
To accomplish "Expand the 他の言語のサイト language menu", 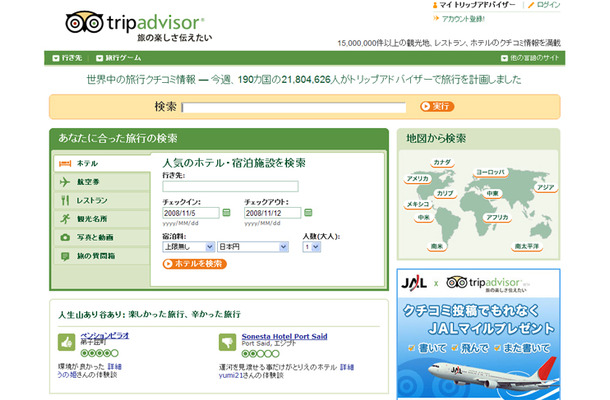I will [530, 58].
